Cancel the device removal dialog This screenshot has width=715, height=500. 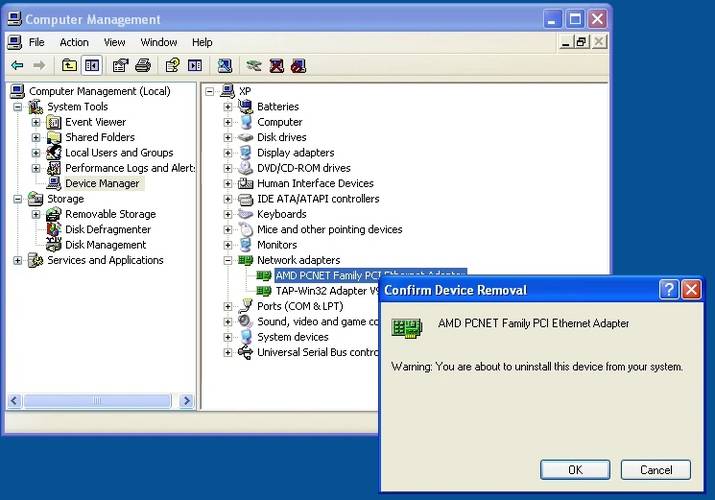(656, 470)
